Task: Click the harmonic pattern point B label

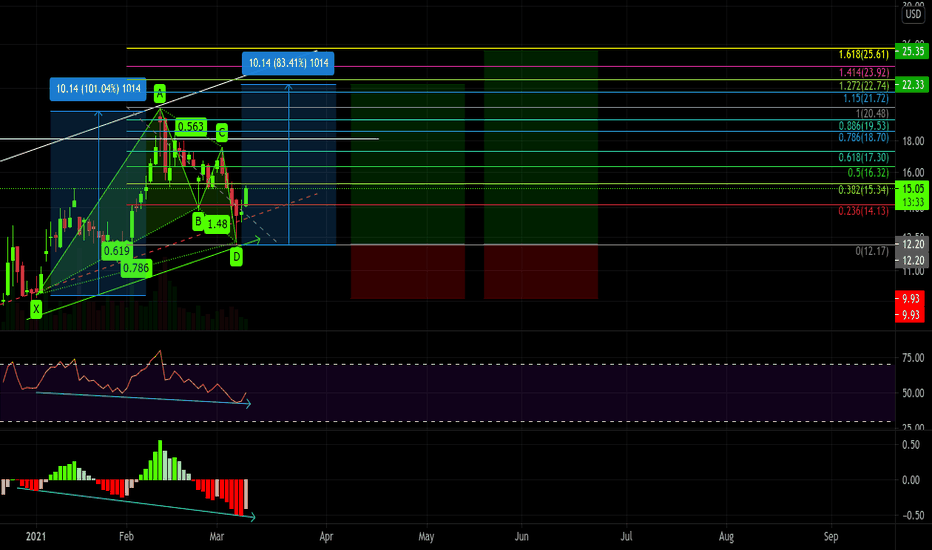Action: click(198, 222)
